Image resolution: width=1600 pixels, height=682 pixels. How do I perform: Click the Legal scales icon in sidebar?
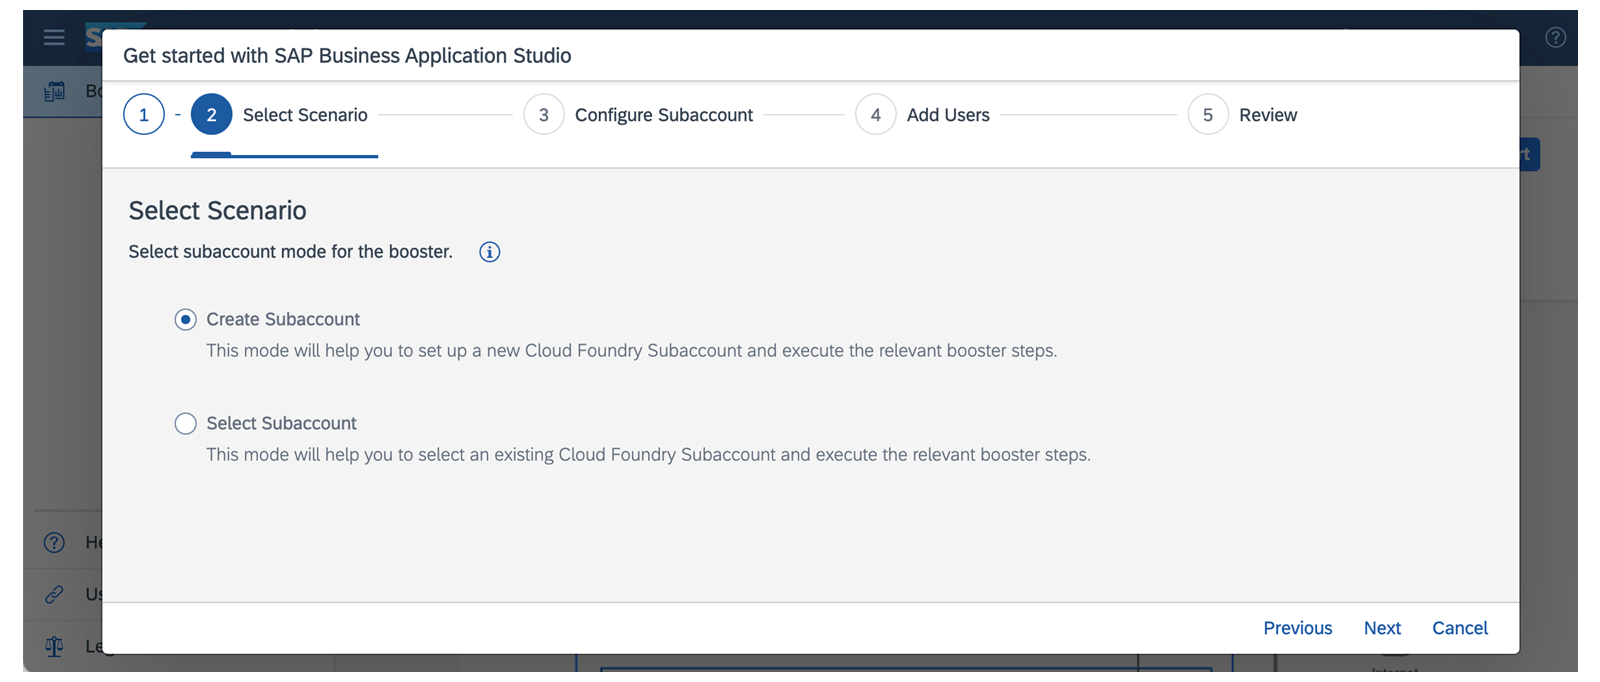[54, 646]
